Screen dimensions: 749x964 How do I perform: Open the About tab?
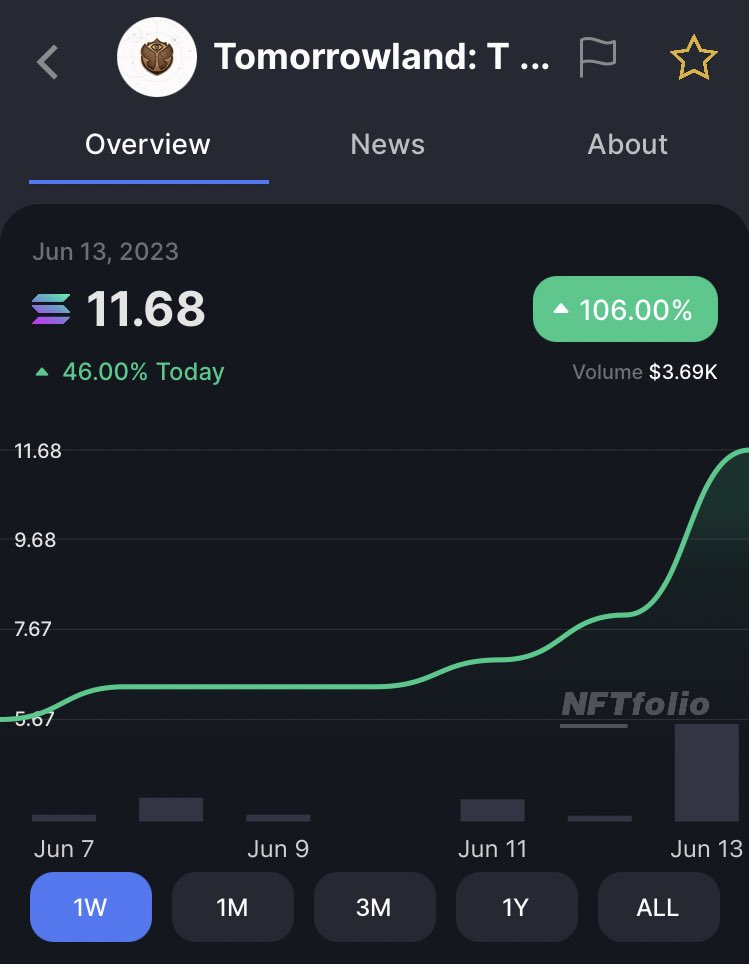pos(627,144)
